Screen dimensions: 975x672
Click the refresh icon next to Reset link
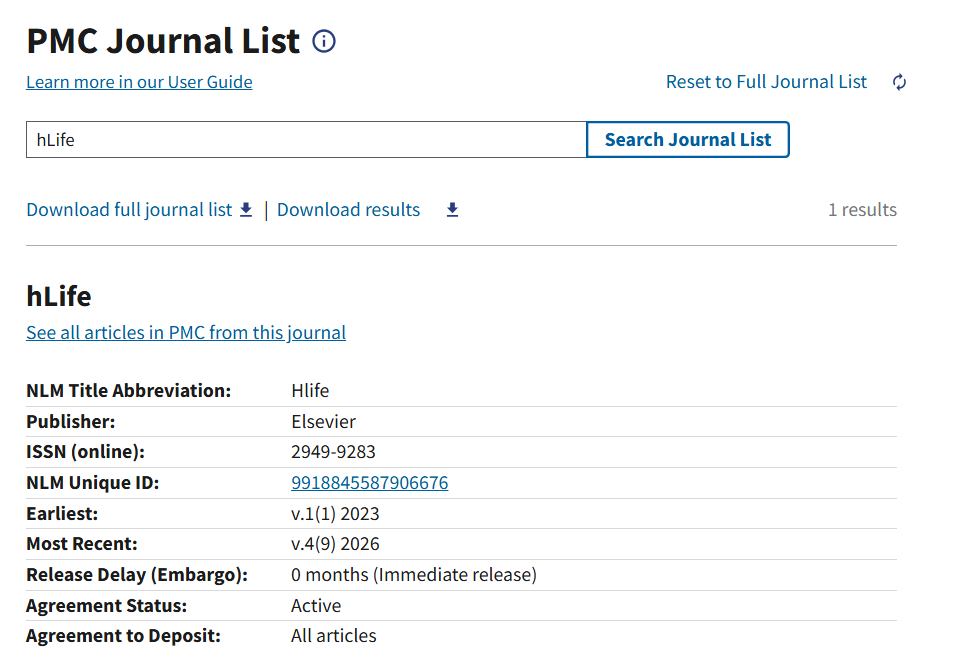pyautogui.click(x=899, y=82)
